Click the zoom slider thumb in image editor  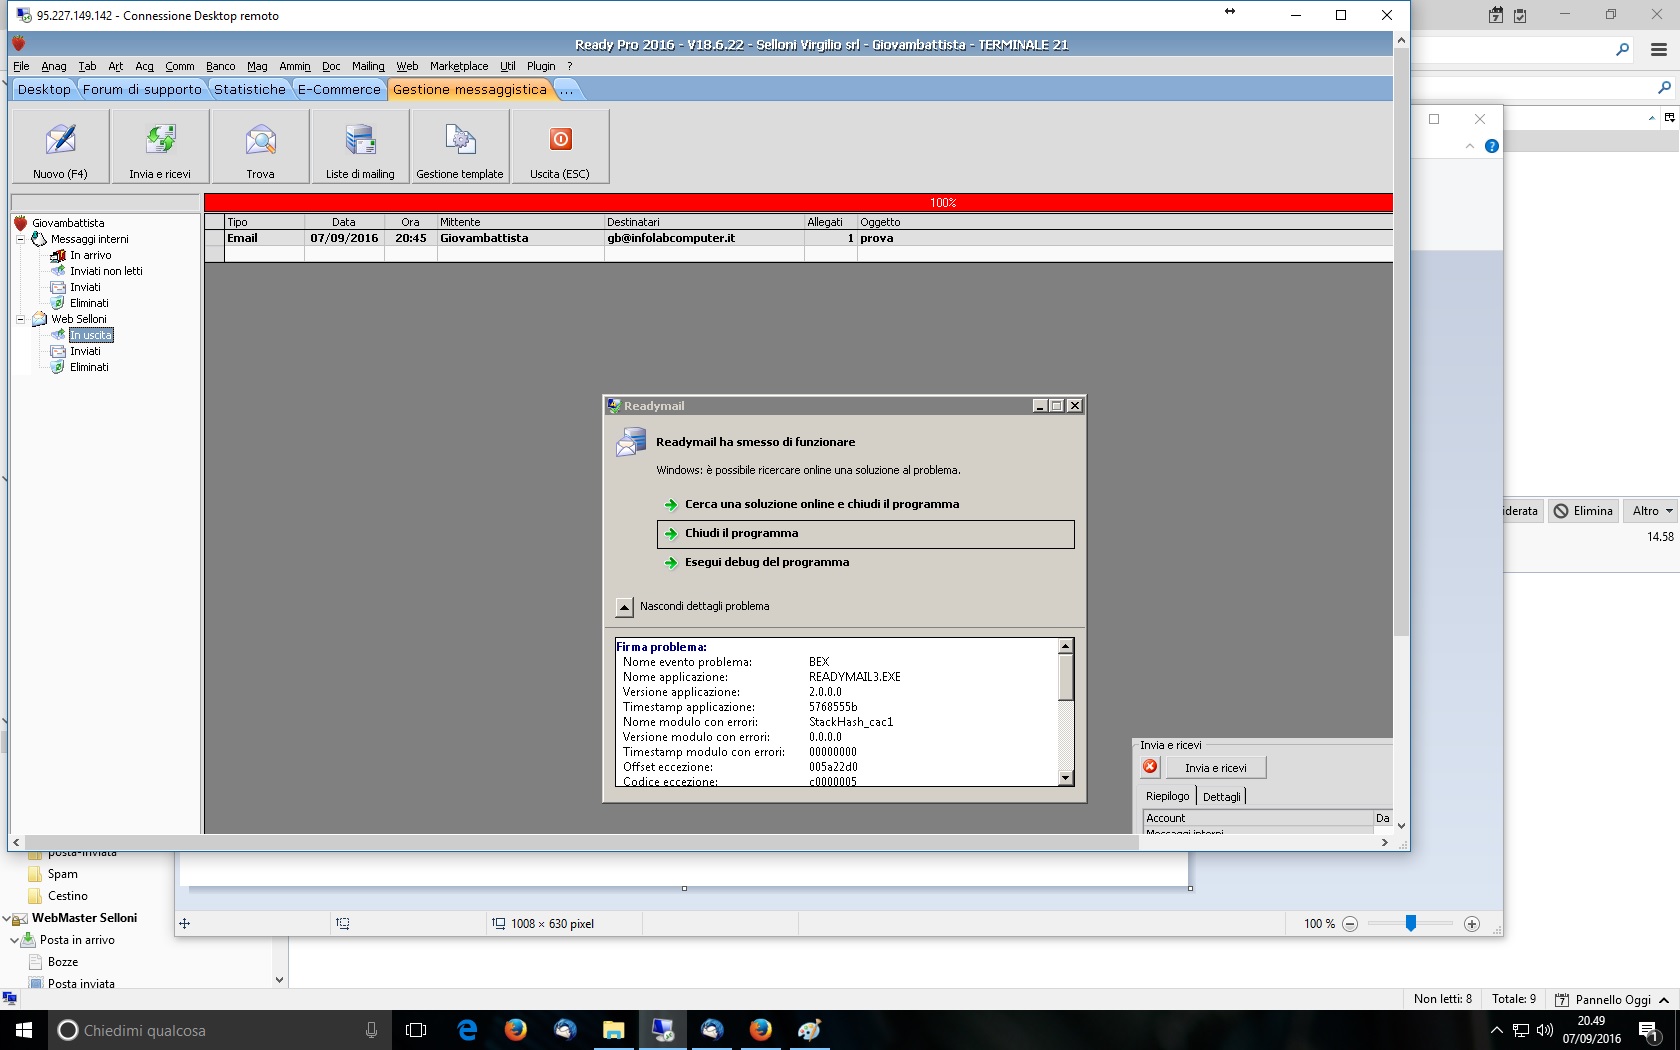[1411, 923]
